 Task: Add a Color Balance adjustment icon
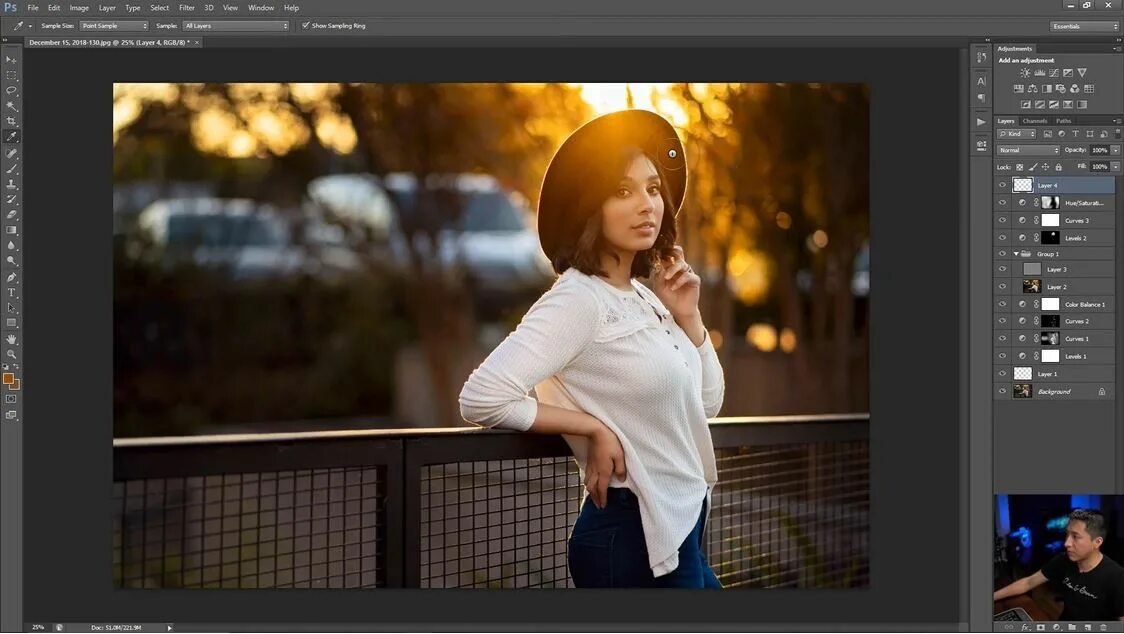coord(1032,89)
